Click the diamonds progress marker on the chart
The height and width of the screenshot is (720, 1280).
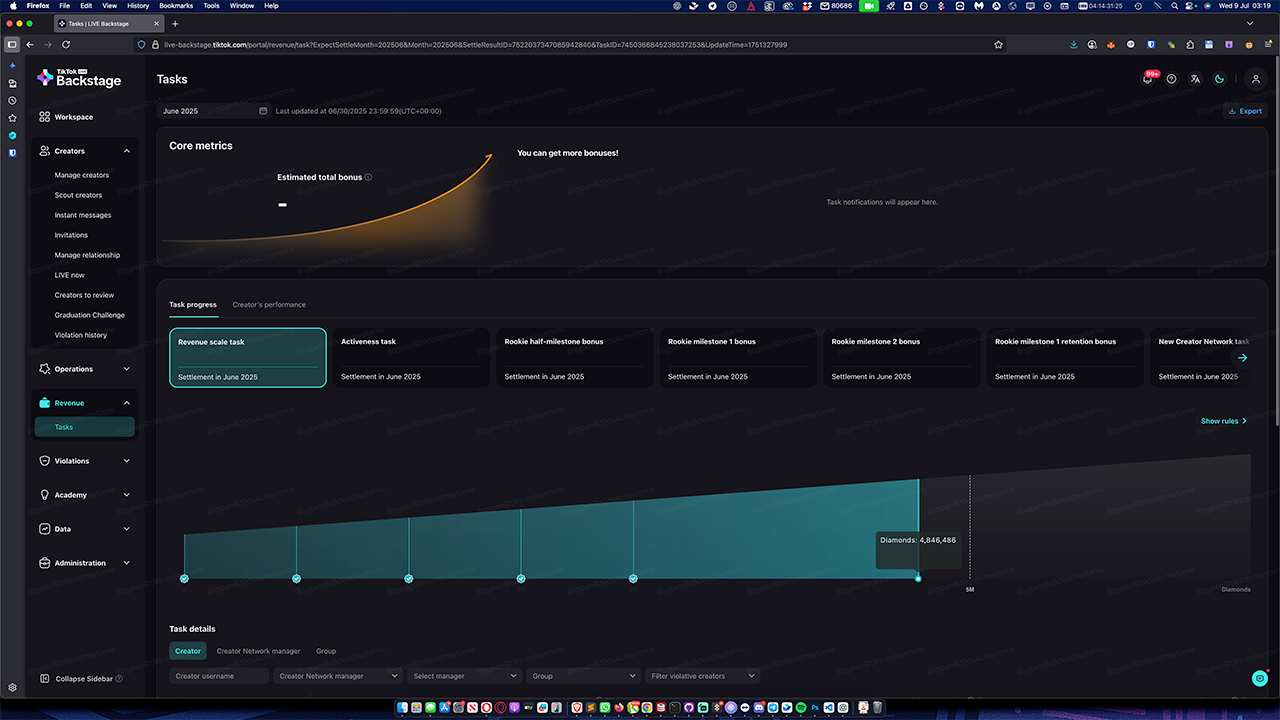tap(918, 578)
